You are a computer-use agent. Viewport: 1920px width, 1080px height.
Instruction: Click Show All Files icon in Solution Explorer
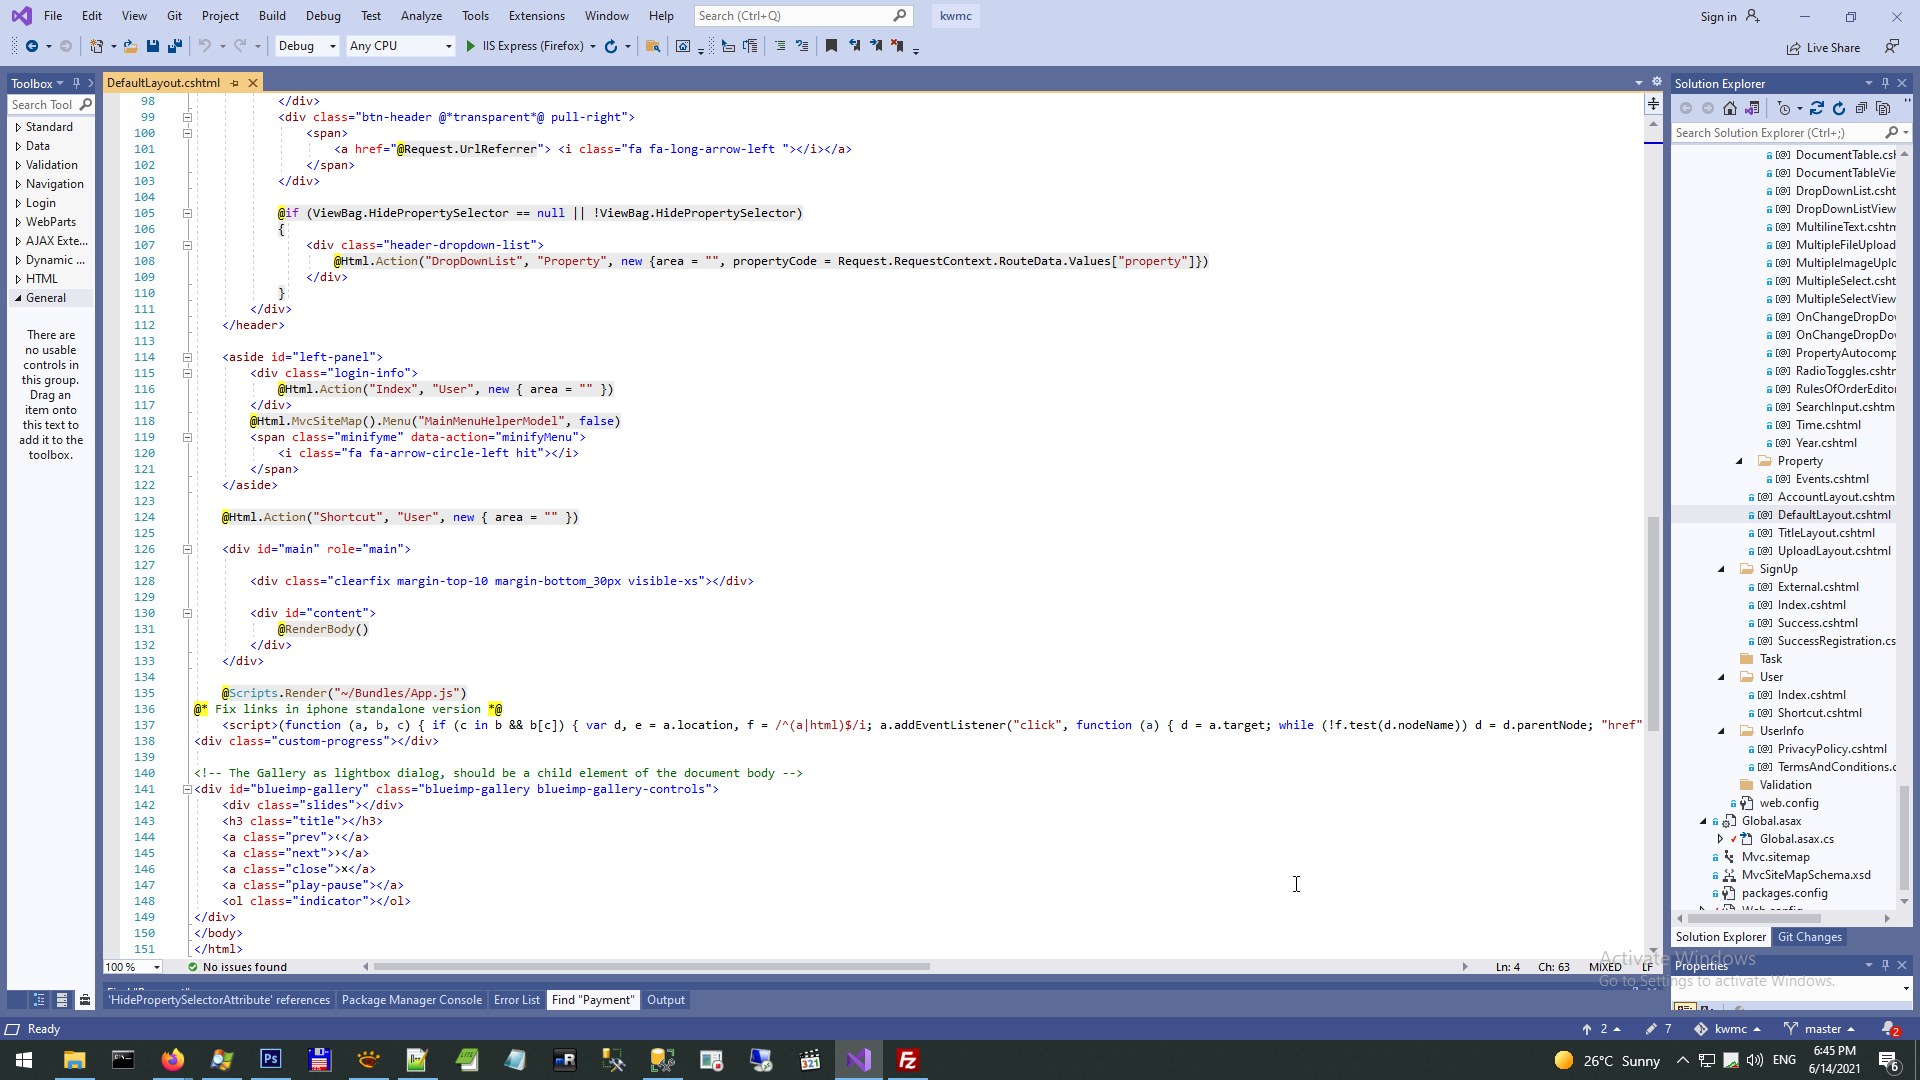[x=1883, y=108]
